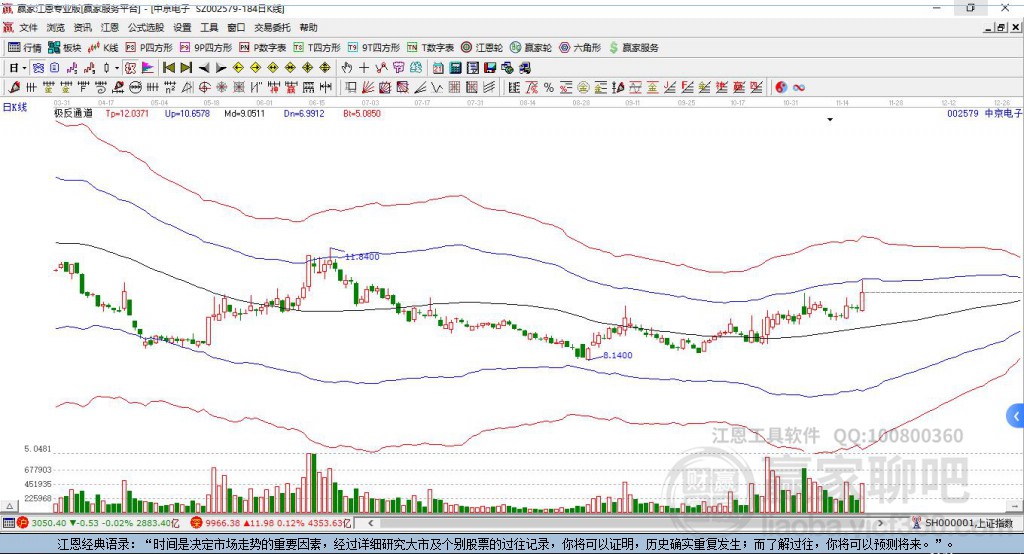This screenshot has height=554, width=1024.
Task: Expand the candlestick style dropdown arrow
Action: [117, 67]
